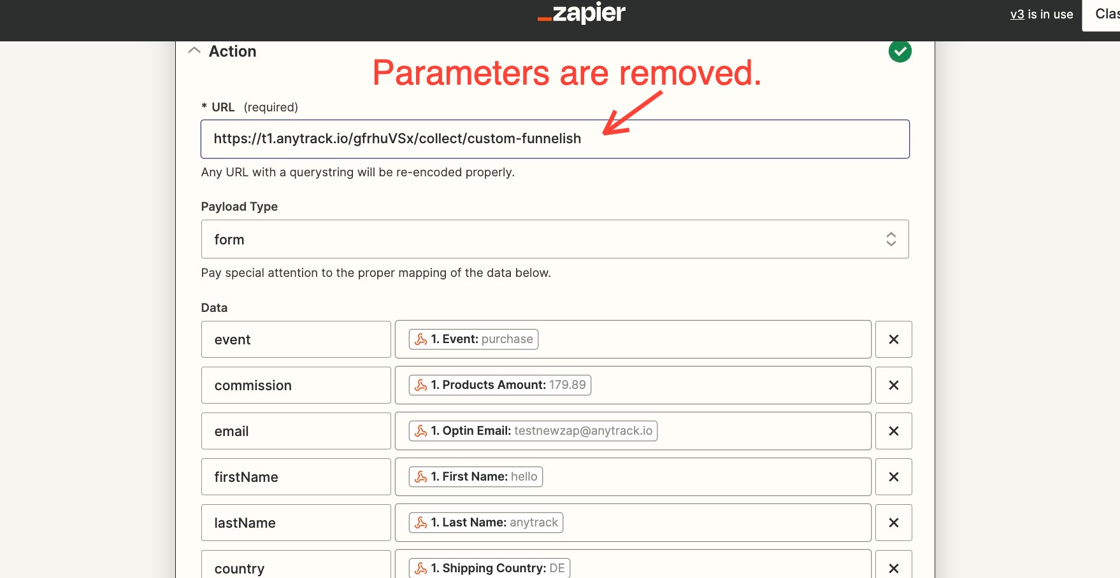The height and width of the screenshot is (578, 1120).
Task: Select the Event purchase mapped pill
Action: (474, 339)
